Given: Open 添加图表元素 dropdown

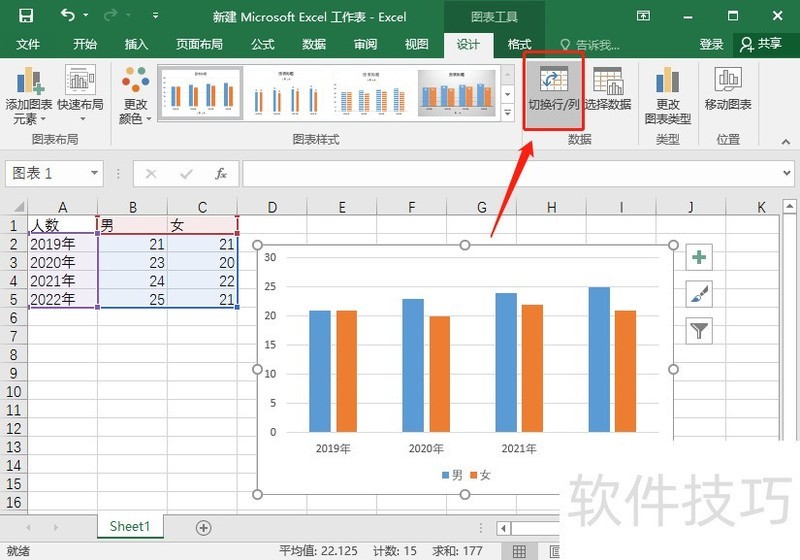Looking at the screenshot, I should (29, 95).
